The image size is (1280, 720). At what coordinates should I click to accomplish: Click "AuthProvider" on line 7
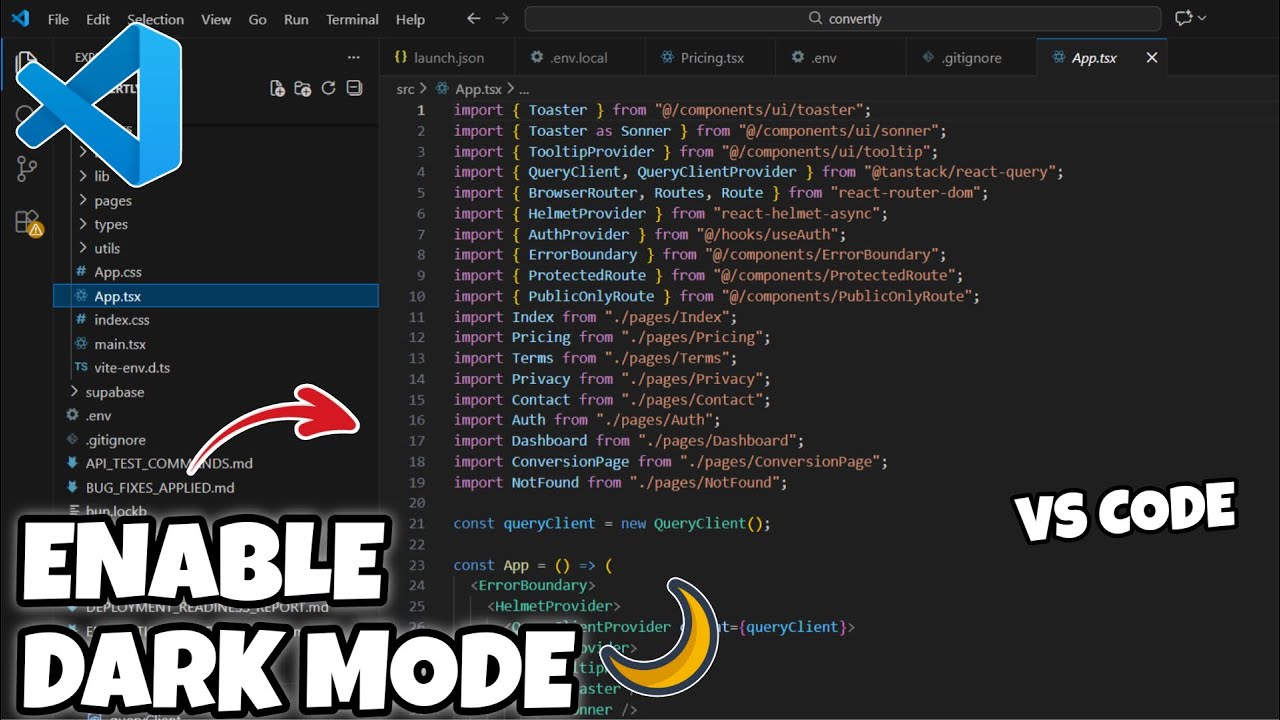579,235
